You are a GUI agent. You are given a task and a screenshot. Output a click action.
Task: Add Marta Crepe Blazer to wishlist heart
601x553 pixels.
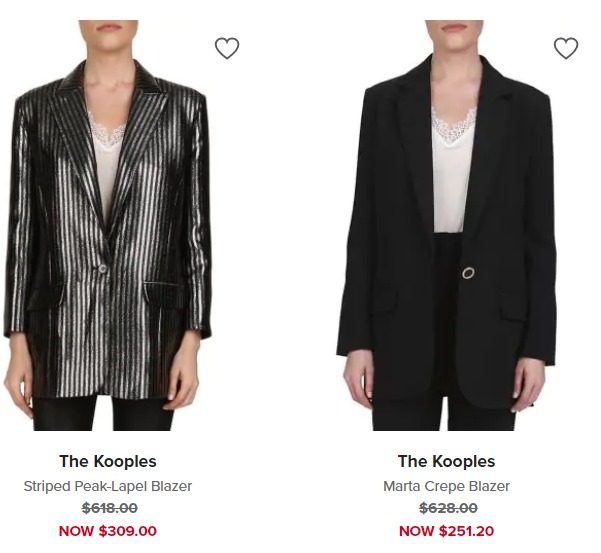tap(566, 48)
